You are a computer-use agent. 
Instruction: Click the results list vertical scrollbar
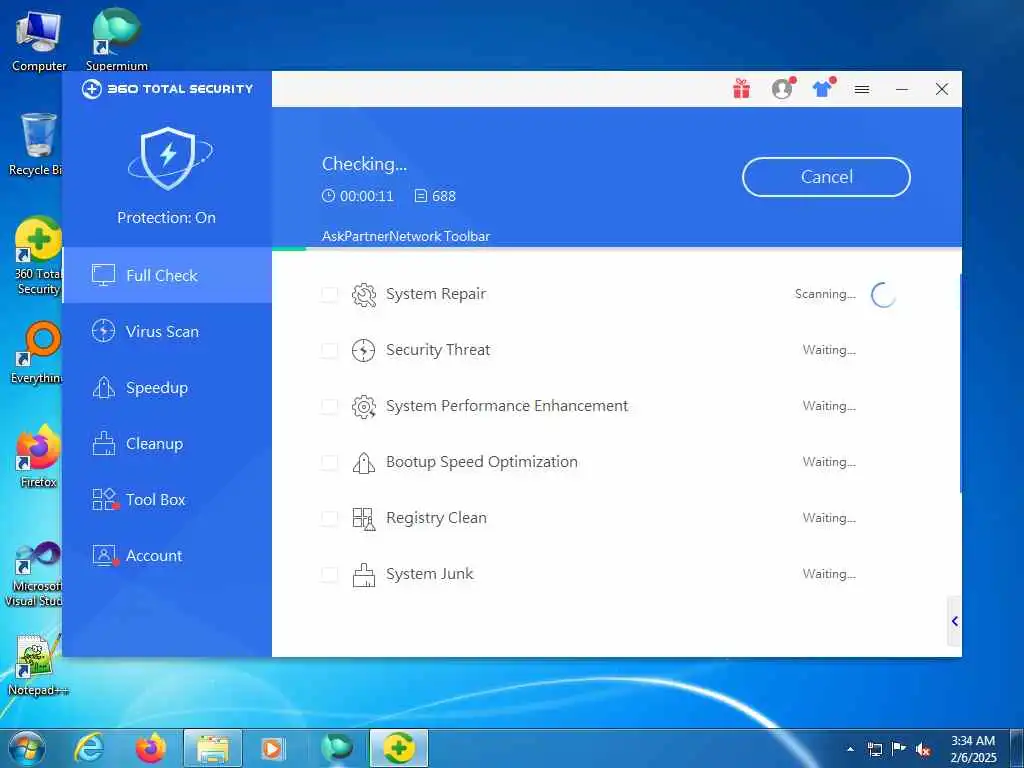[x=960, y=383]
